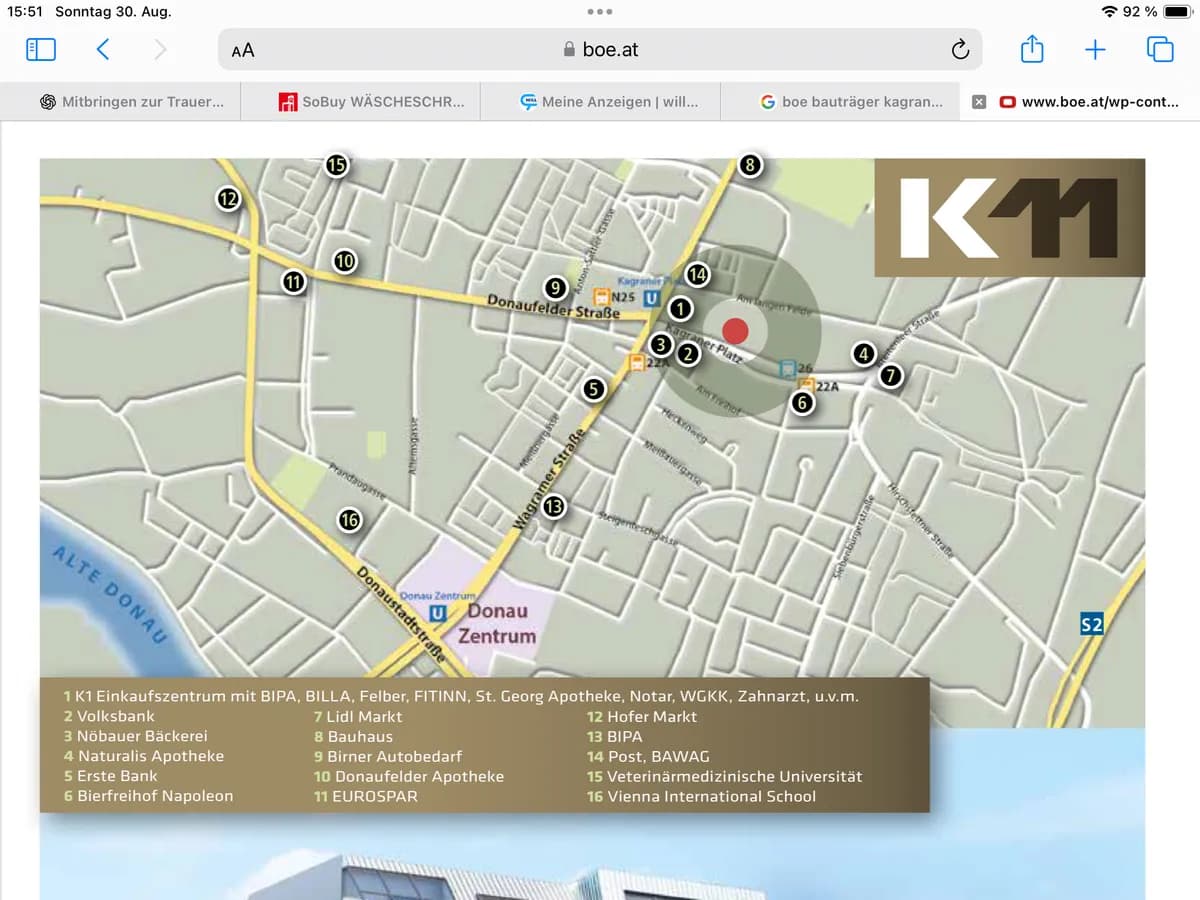Tap map marker number 2
This screenshot has width=1200, height=900.
click(x=688, y=353)
